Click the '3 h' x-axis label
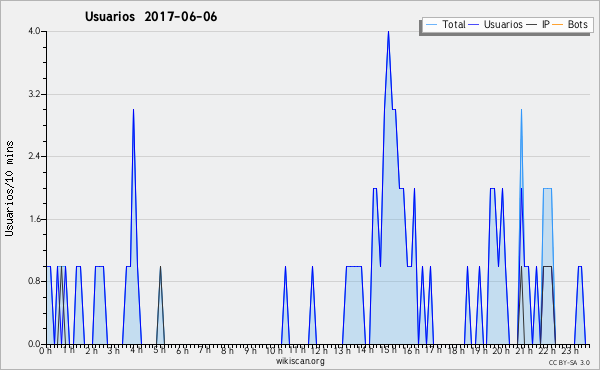 coord(114,350)
